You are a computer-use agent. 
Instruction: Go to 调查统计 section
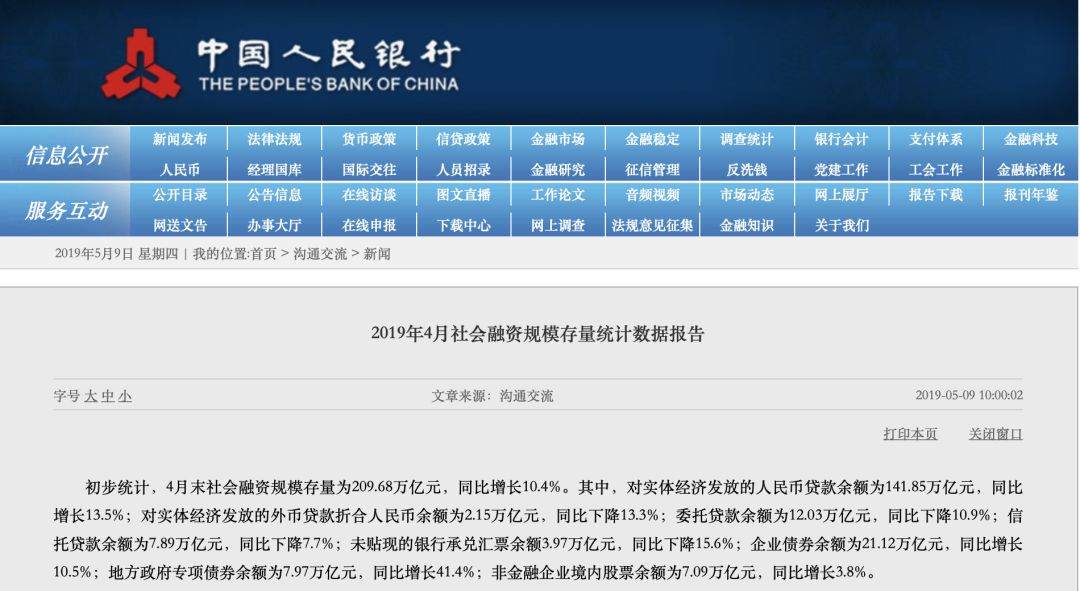[x=747, y=139]
